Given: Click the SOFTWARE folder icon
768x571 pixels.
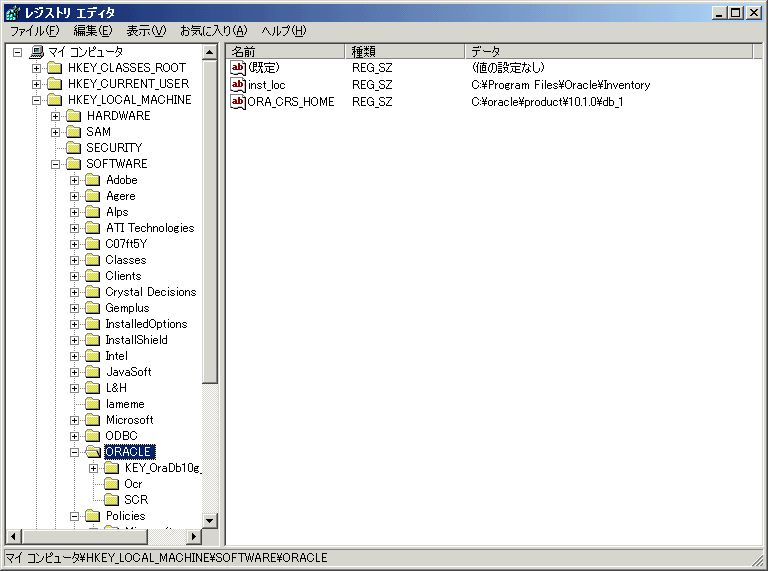Looking at the screenshot, I should [73, 164].
